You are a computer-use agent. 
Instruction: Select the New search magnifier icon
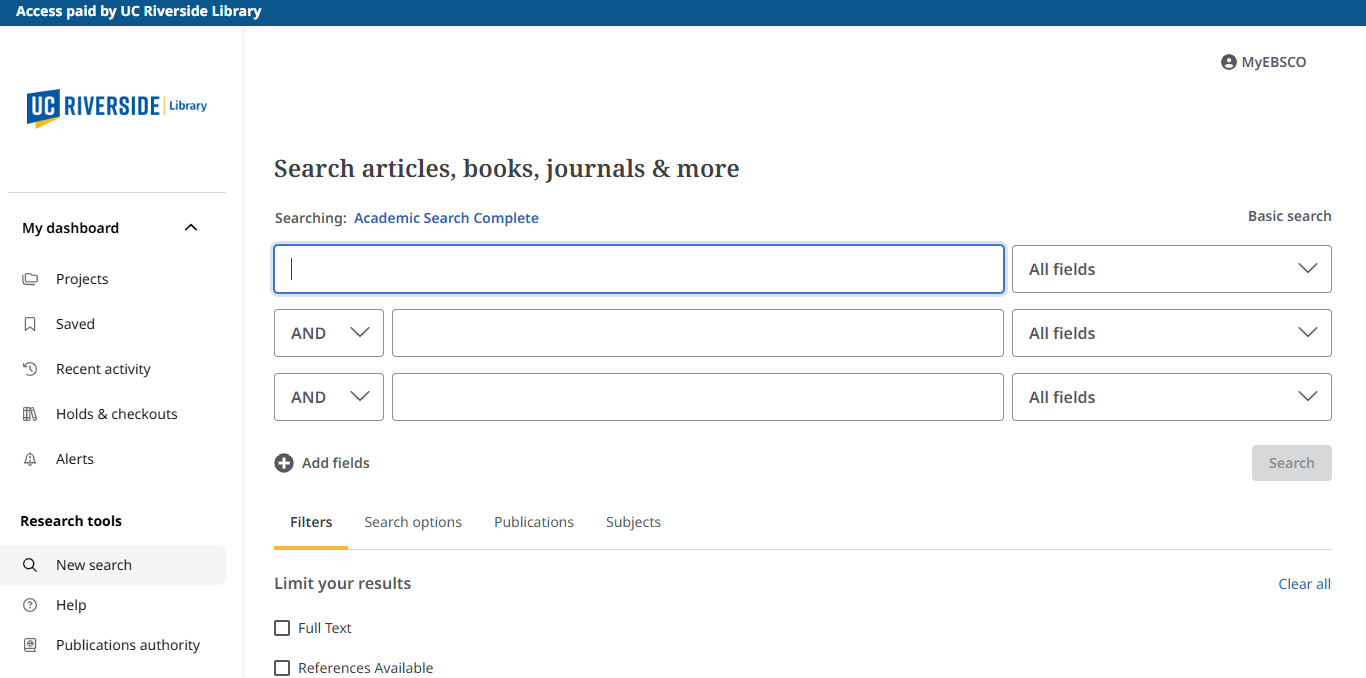click(x=30, y=564)
